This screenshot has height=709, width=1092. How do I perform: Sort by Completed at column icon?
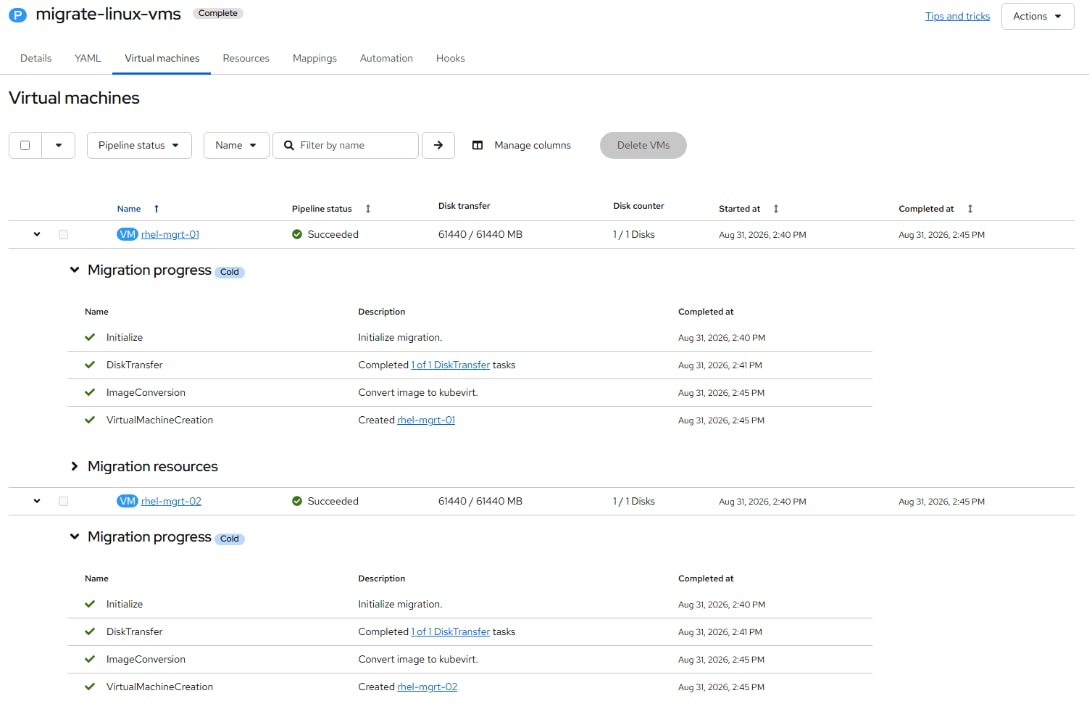point(970,209)
